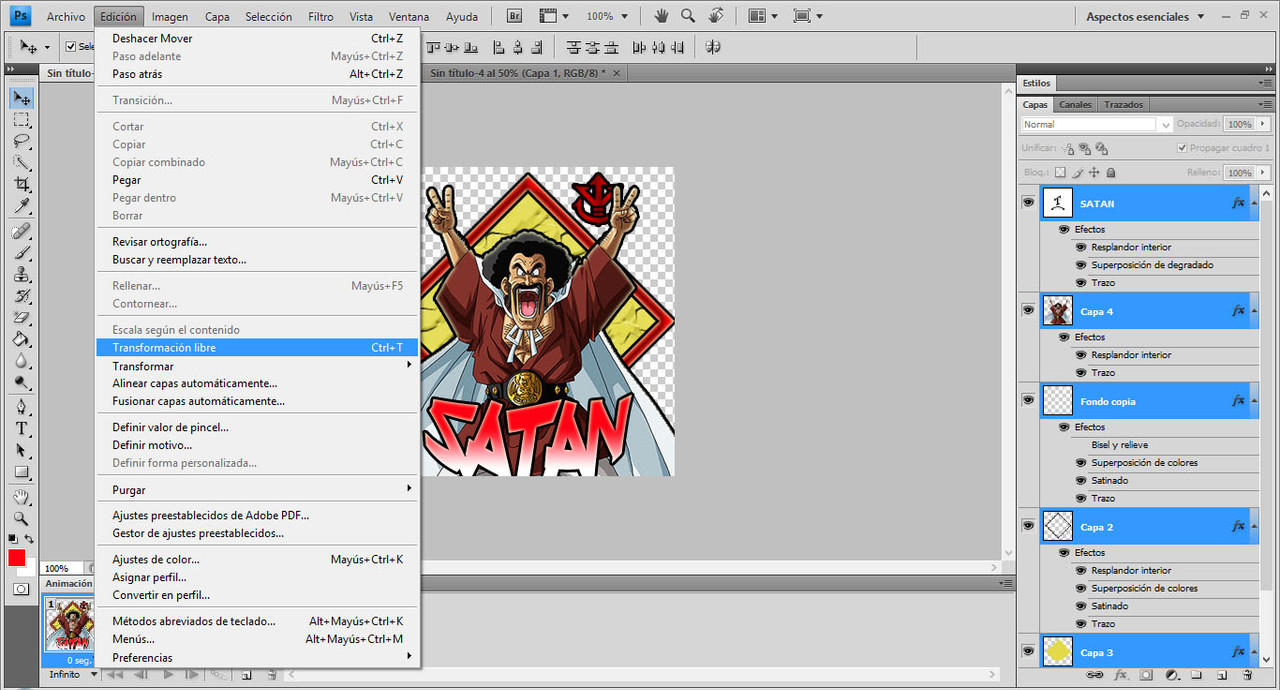The width and height of the screenshot is (1280, 690).
Task: Select the Type tool
Action: click(21, 429)
